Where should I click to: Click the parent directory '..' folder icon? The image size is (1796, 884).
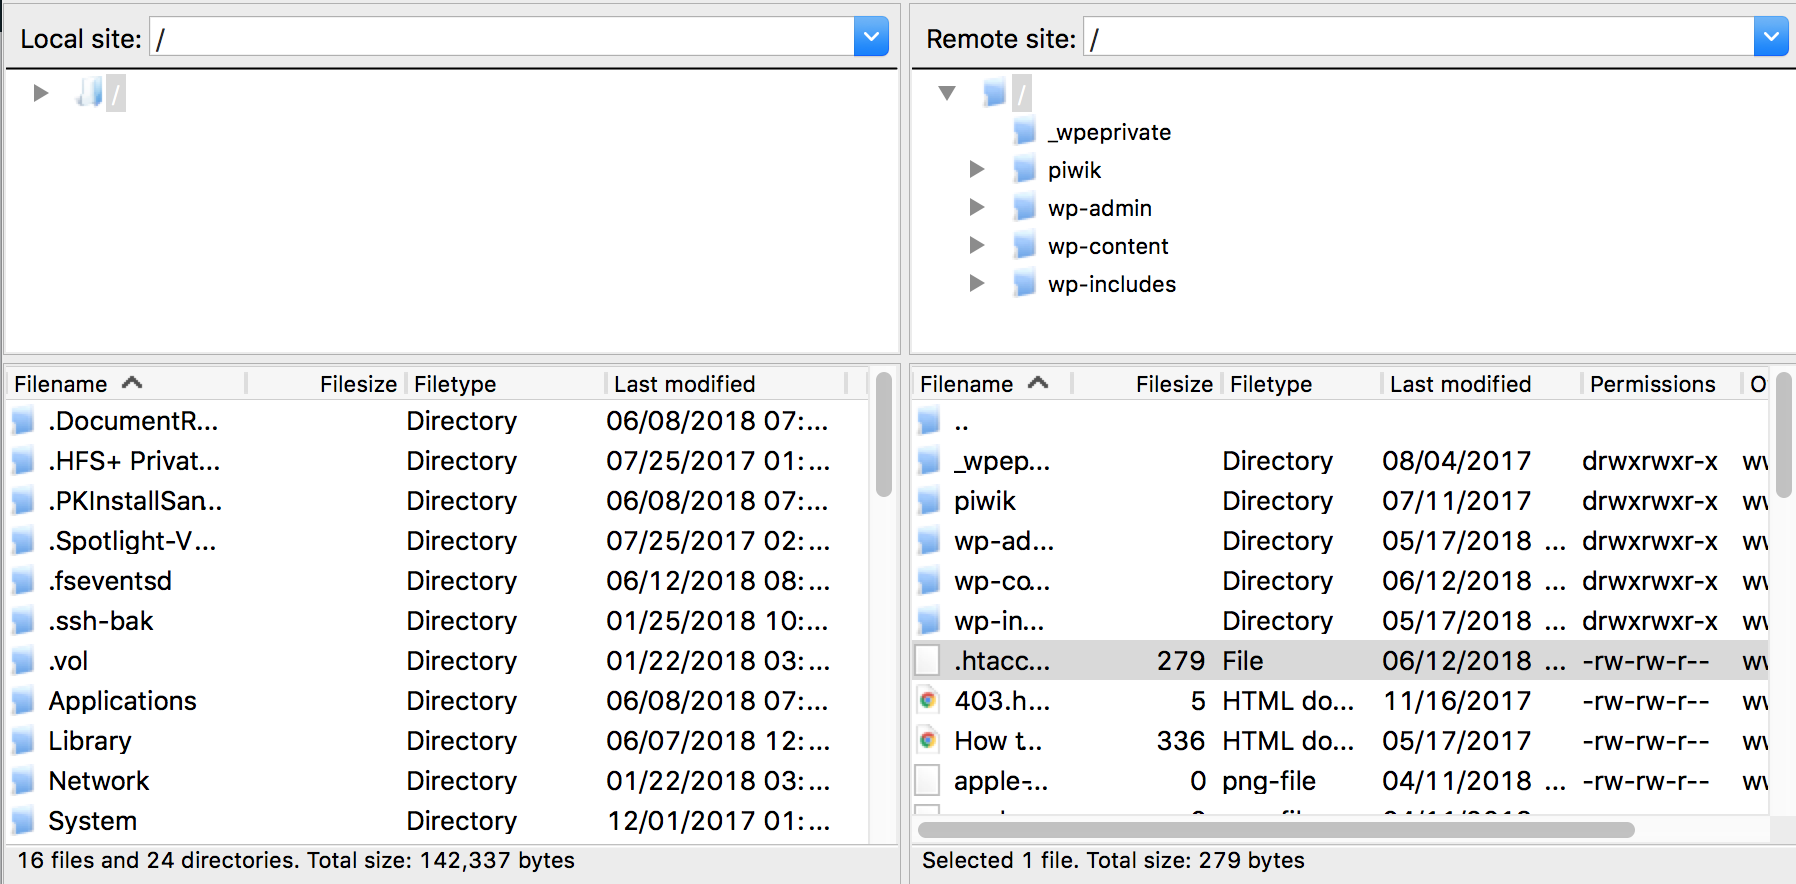click(x=929, y=422)
